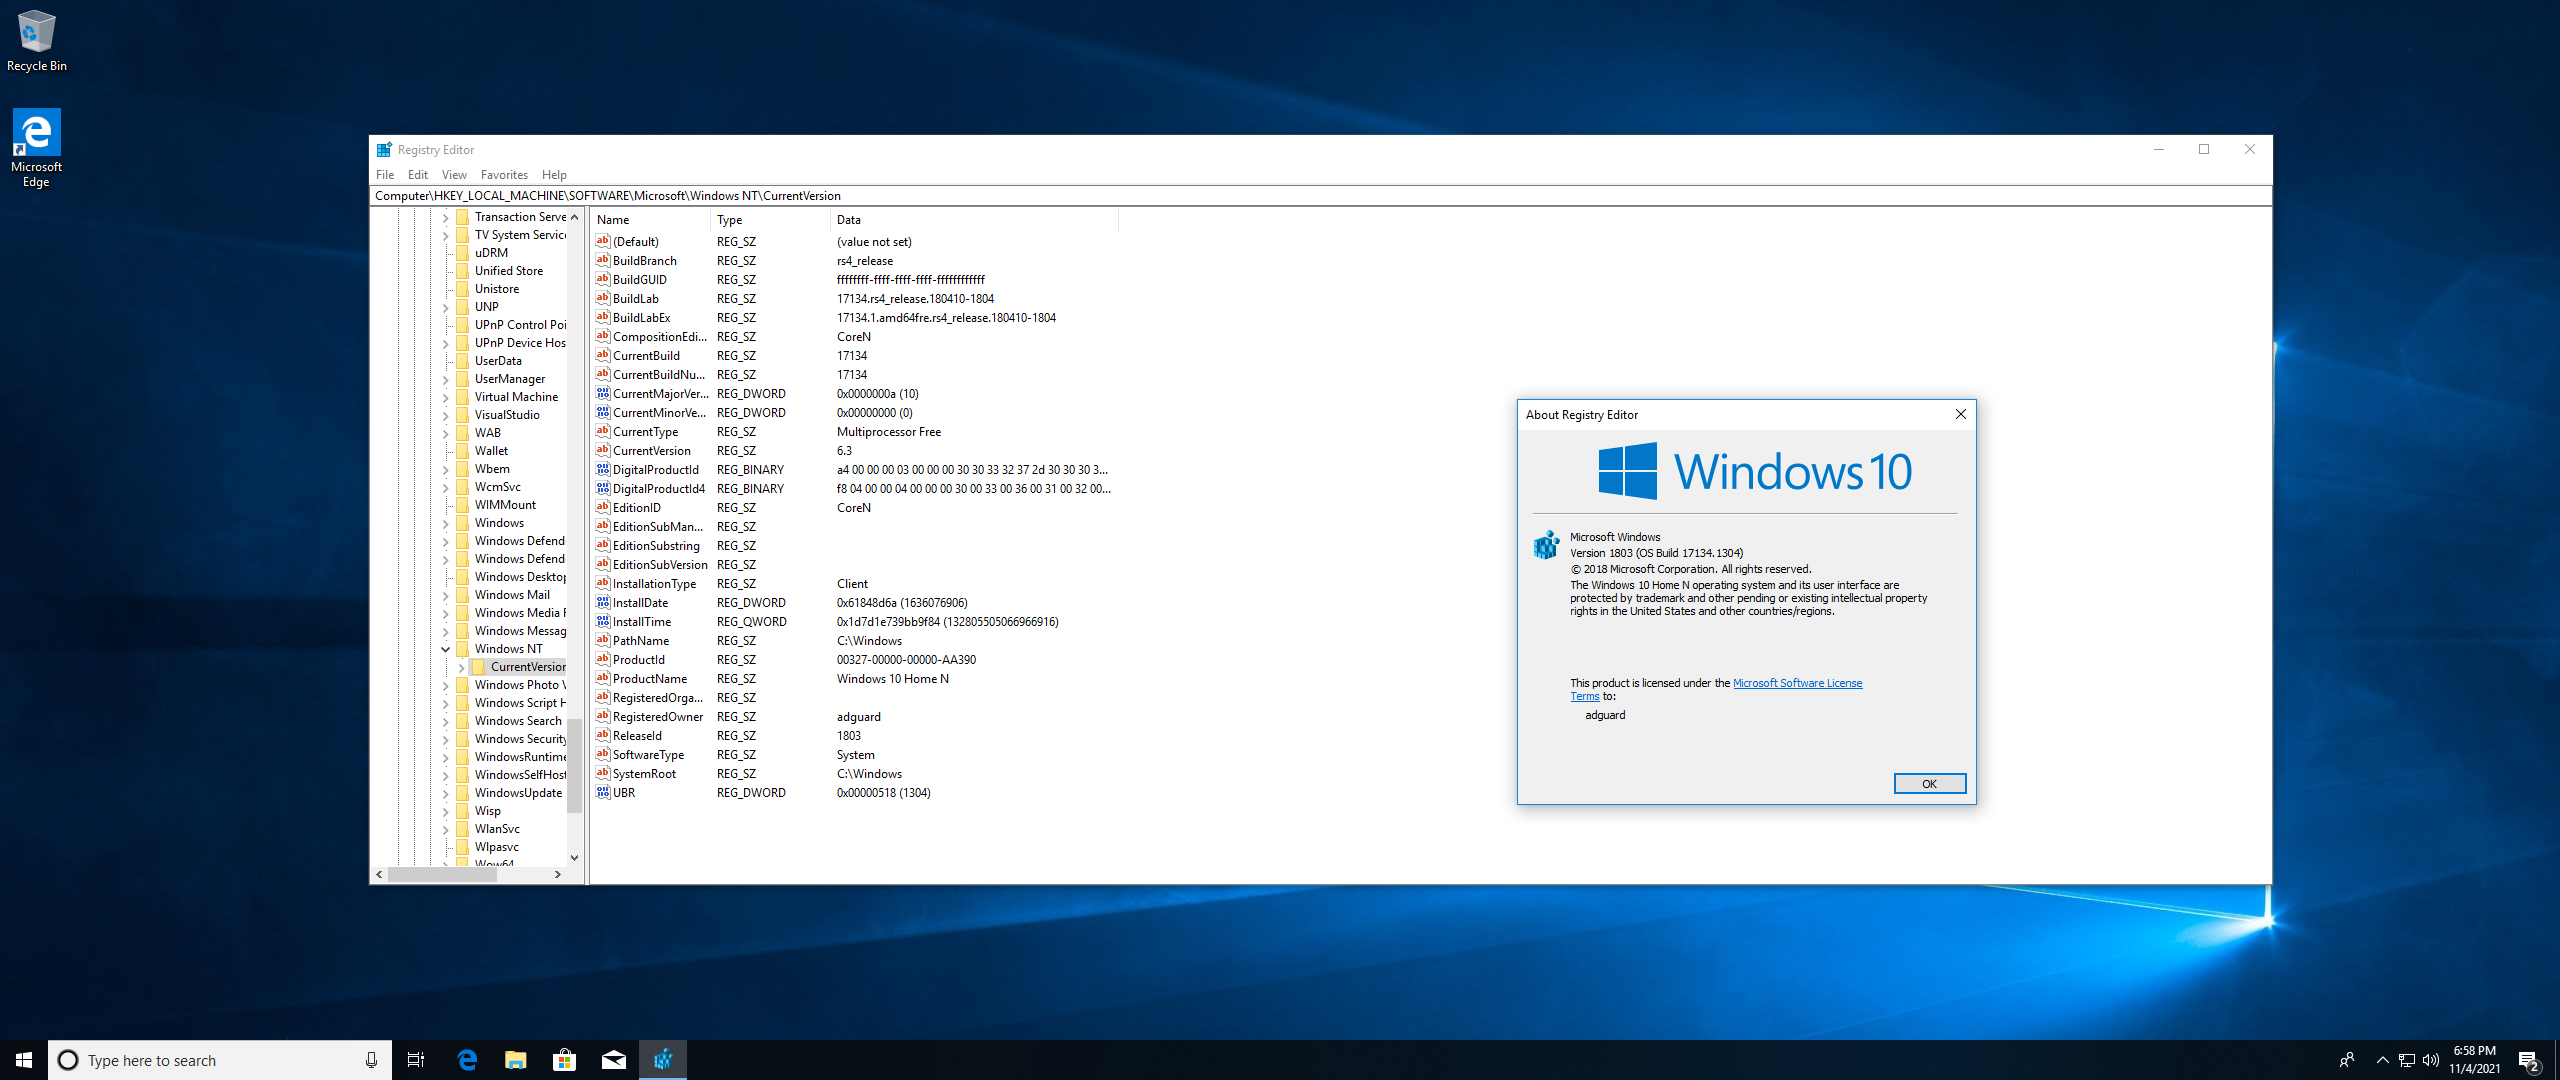Open the Mail app from taskbar

point(613,1060)
